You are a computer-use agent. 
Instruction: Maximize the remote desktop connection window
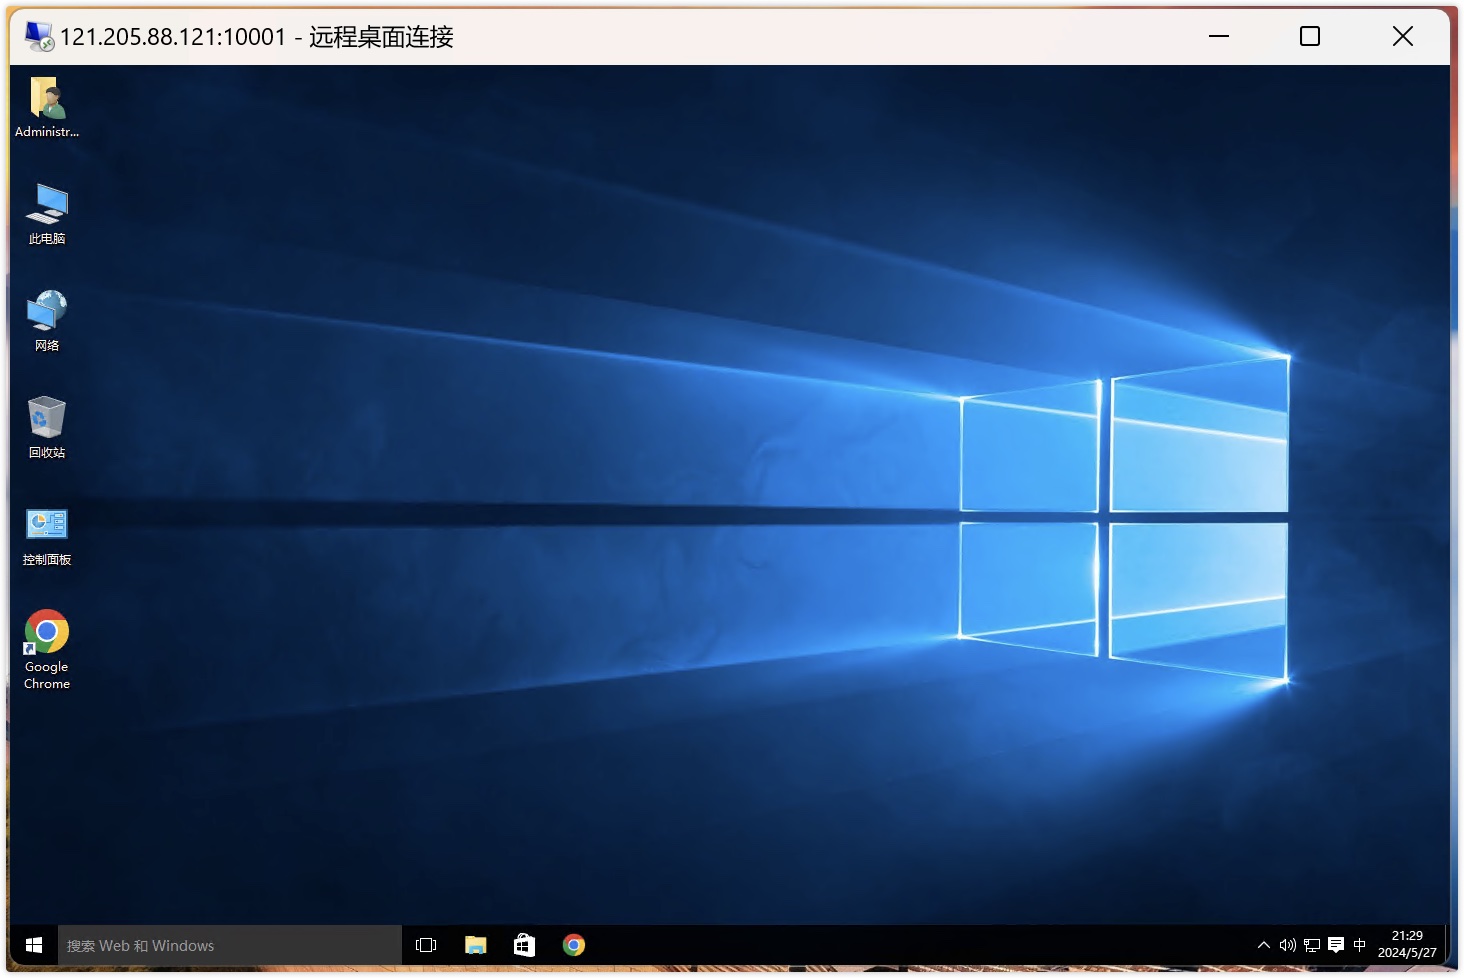[x=1309, y=37]
